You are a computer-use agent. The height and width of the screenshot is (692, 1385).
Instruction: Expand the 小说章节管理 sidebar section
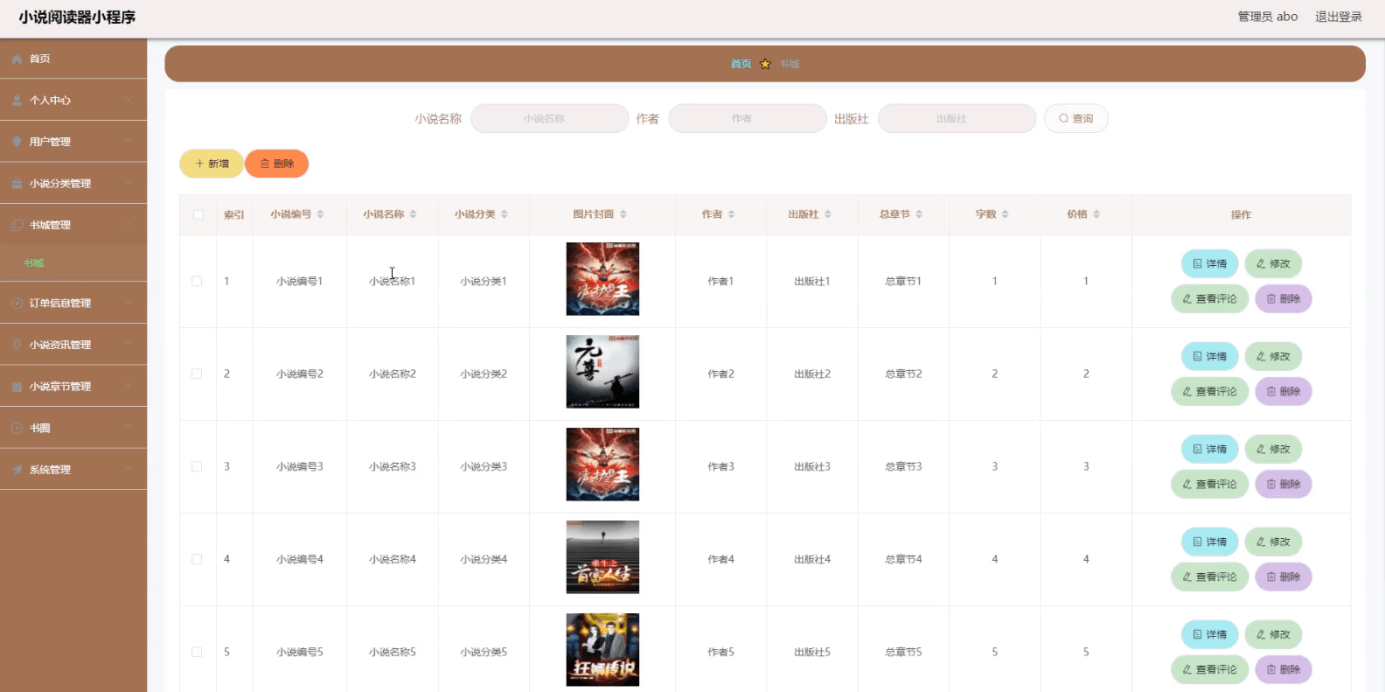coord(73,387)
